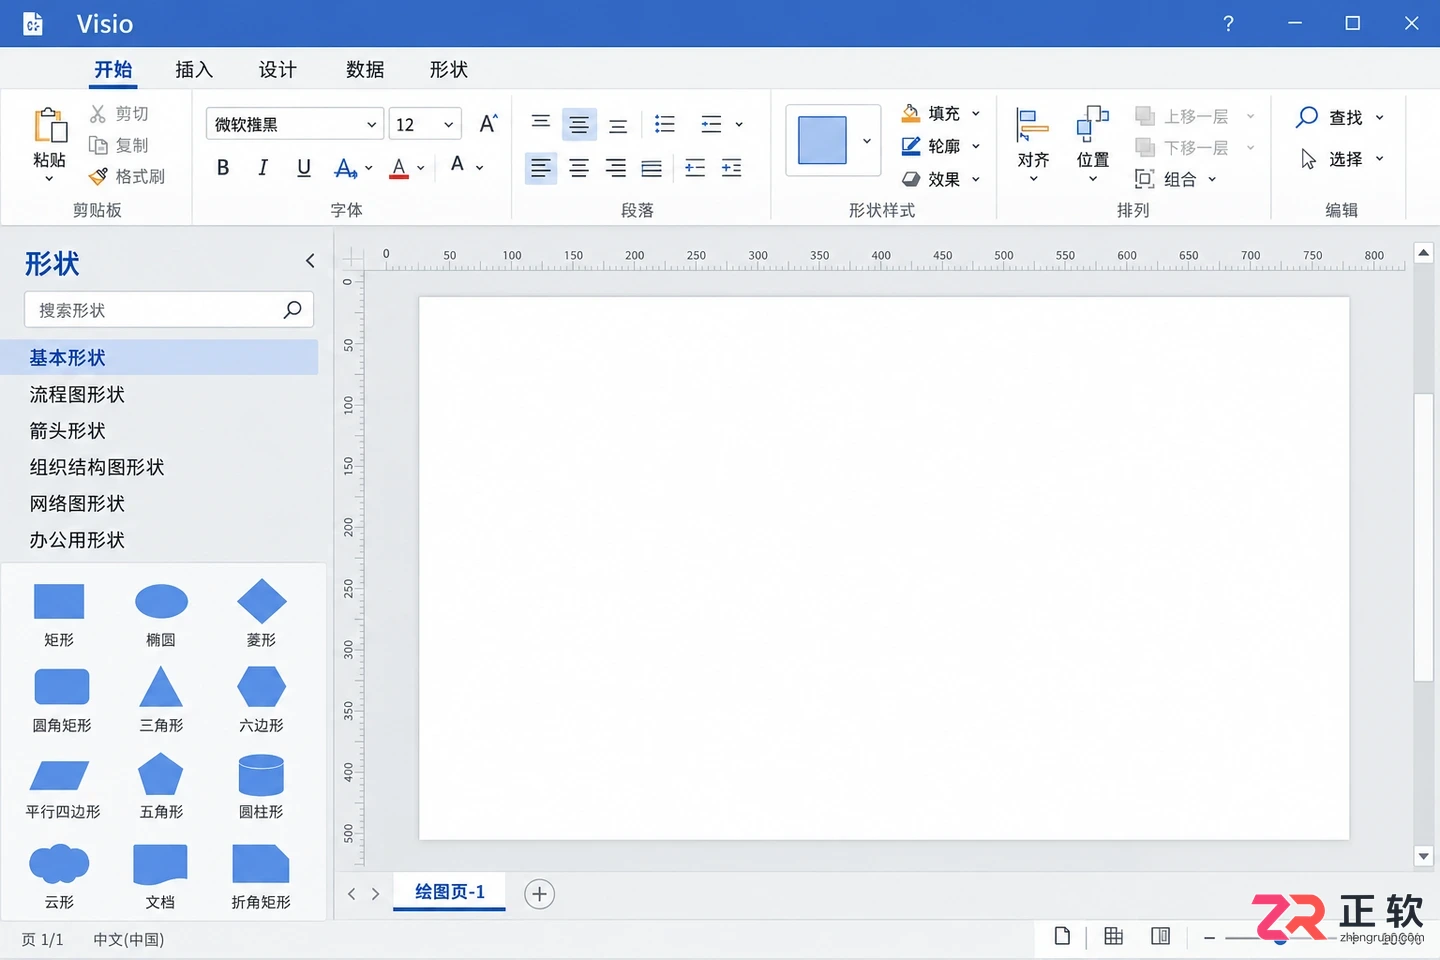Viewport: 1440px width, 960px height.
Task: Select the 椭圆 ellipse shape
Action: click(x=161, y=602)
